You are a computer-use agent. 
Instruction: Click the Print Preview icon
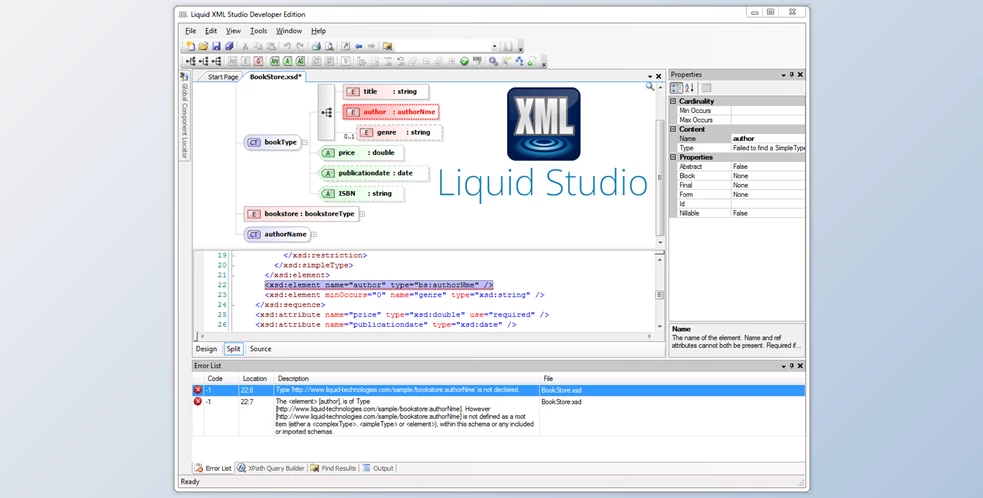click(x=329, y=46)
